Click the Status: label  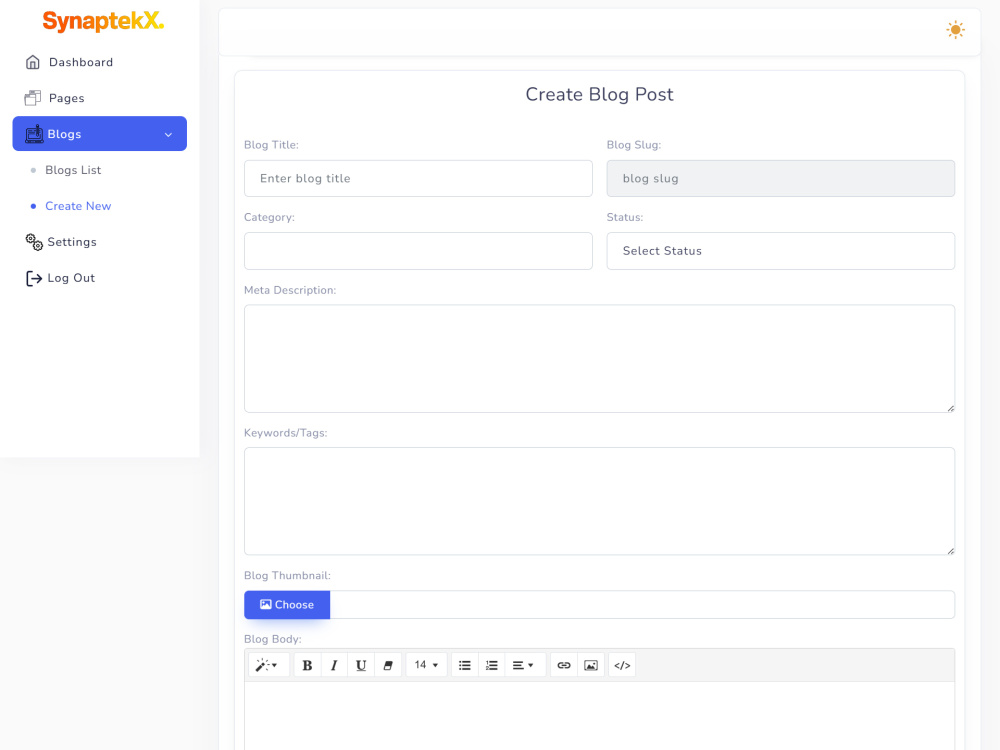point(625,217)
